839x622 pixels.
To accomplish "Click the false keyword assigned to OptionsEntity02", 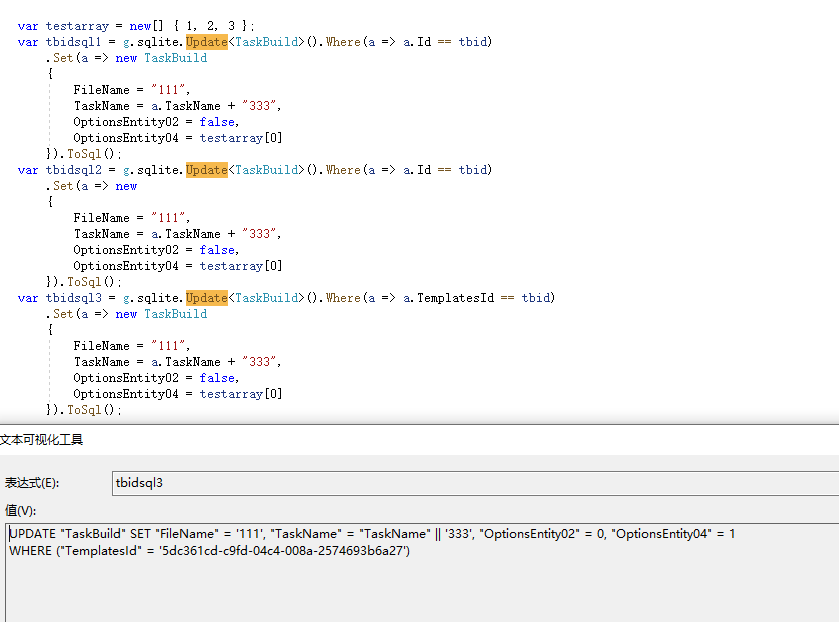I will click(217, 121).
